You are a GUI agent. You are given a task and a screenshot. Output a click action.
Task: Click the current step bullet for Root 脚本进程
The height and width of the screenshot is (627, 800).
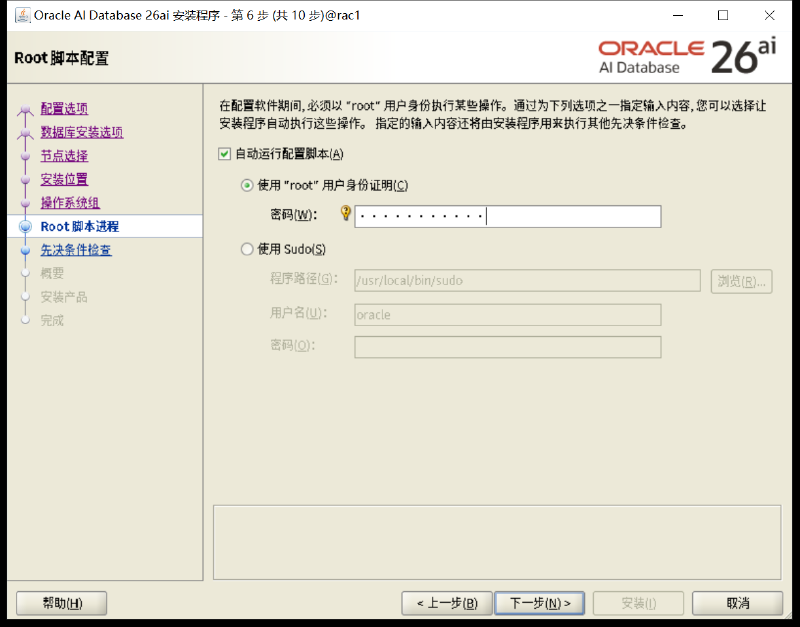pyautogui.click(x=26, y=227)
